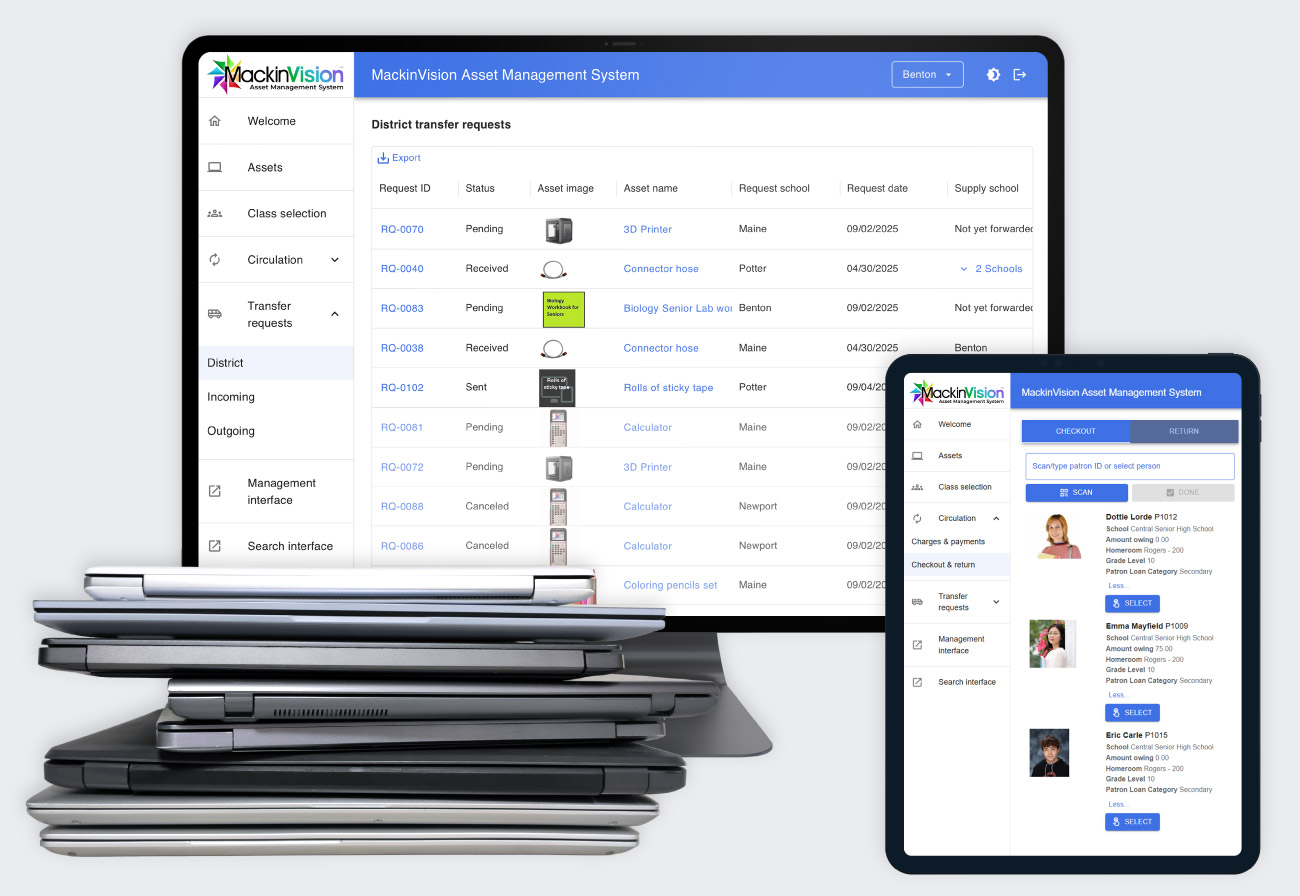Viewport: 1300px width, 896px height.
Task: Click the Transfer requests truck icon on monitor
Action: pyautogui.click(x=214, y=314)
